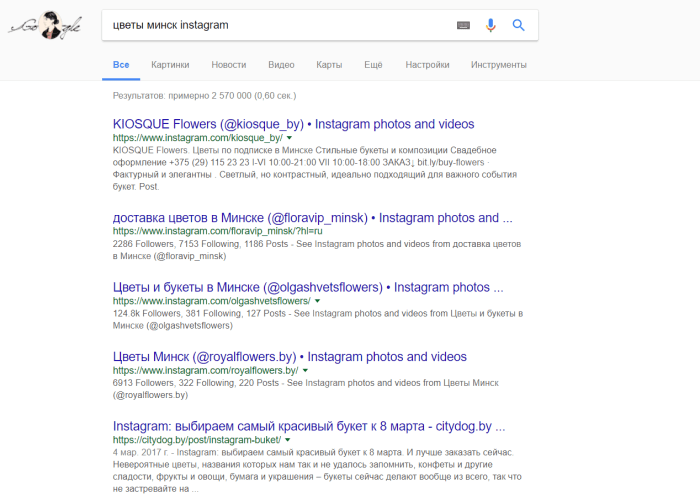Click the blue magnifier search button

tap(518, 25)
